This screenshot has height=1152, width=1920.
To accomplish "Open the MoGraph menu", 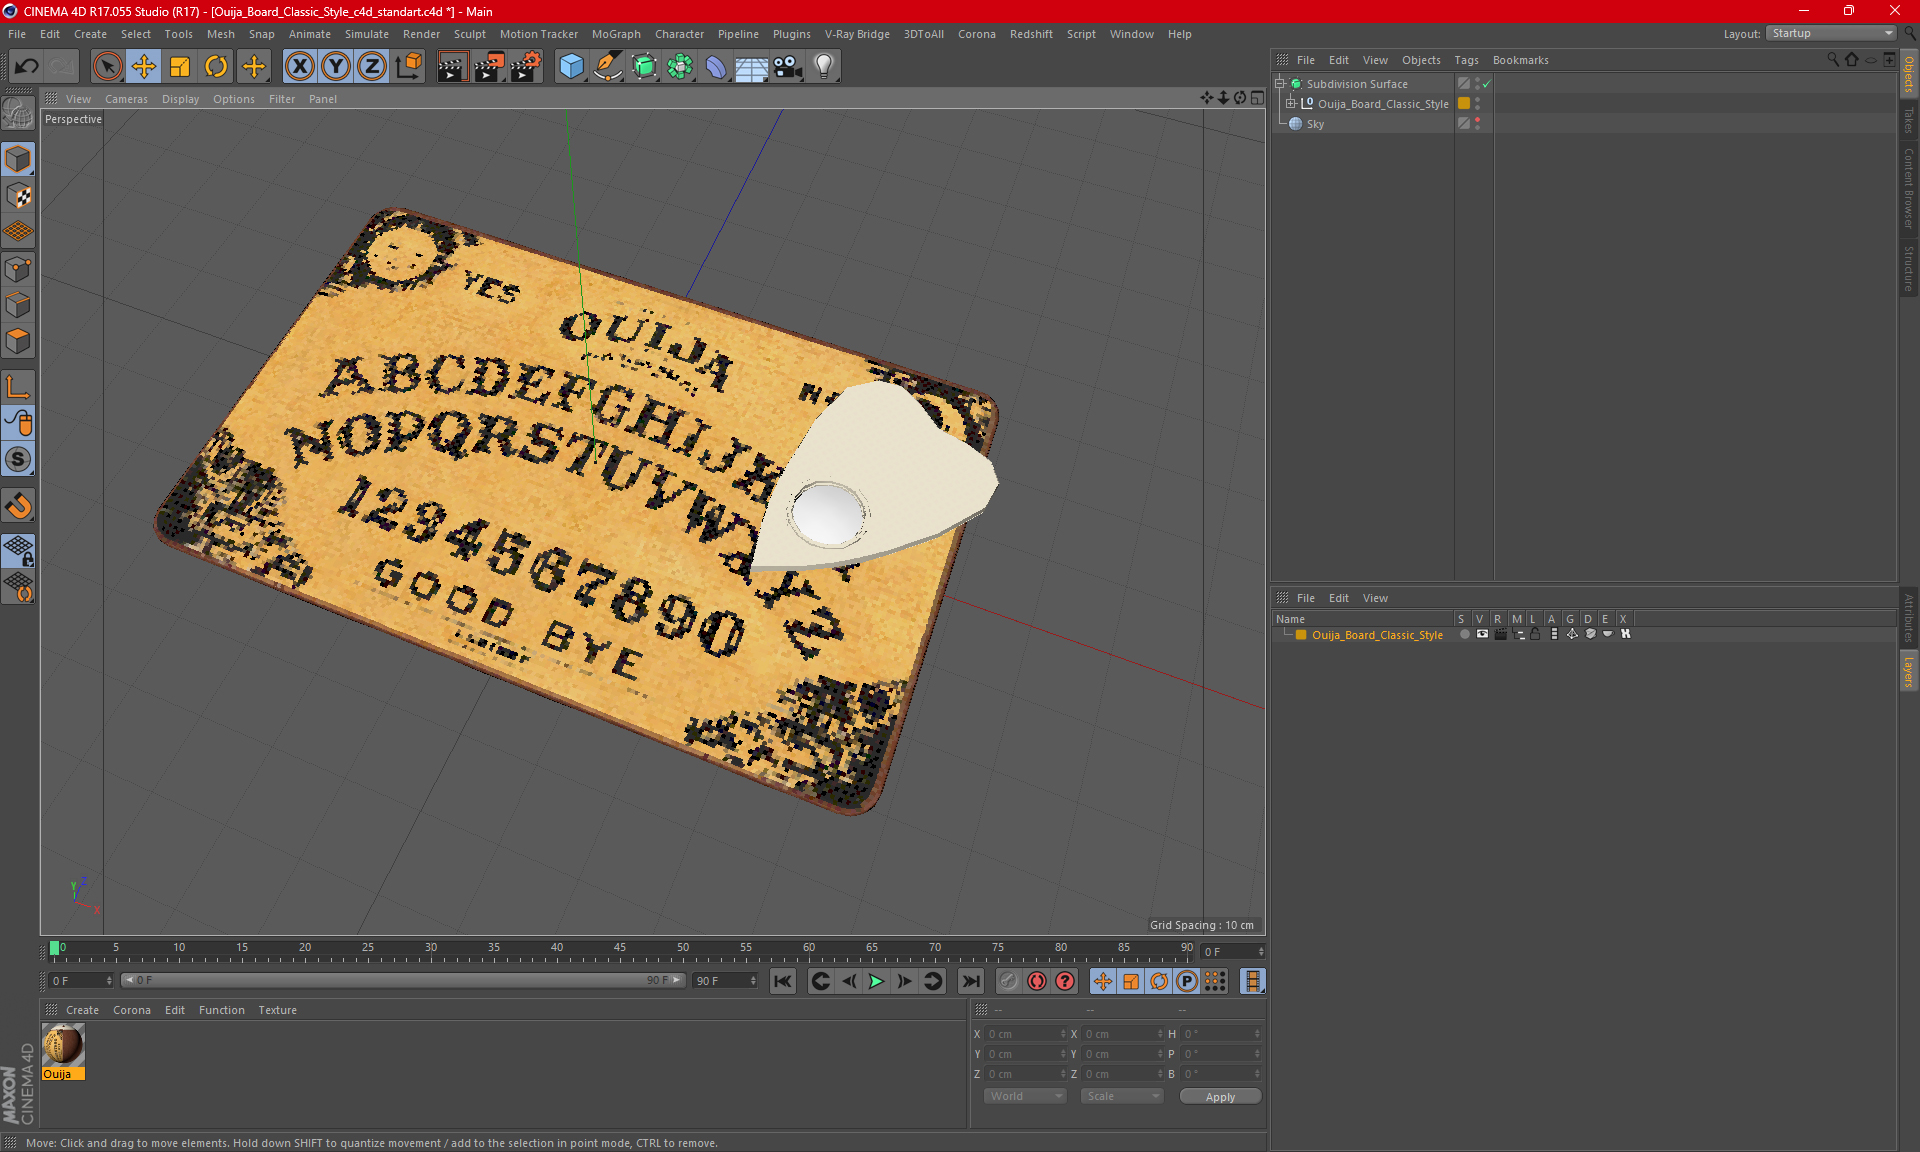I will 615,34.
